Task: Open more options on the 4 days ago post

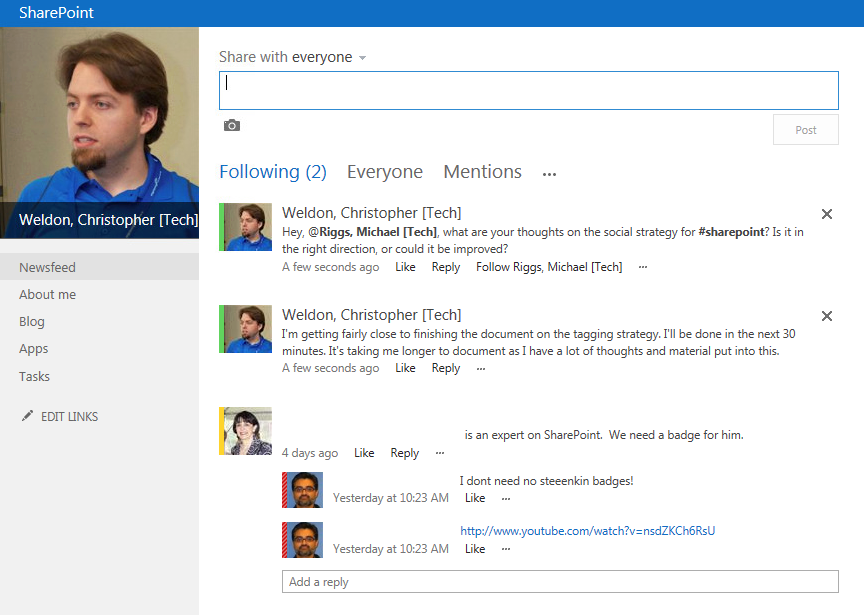Action: click(x=440, y=453)
